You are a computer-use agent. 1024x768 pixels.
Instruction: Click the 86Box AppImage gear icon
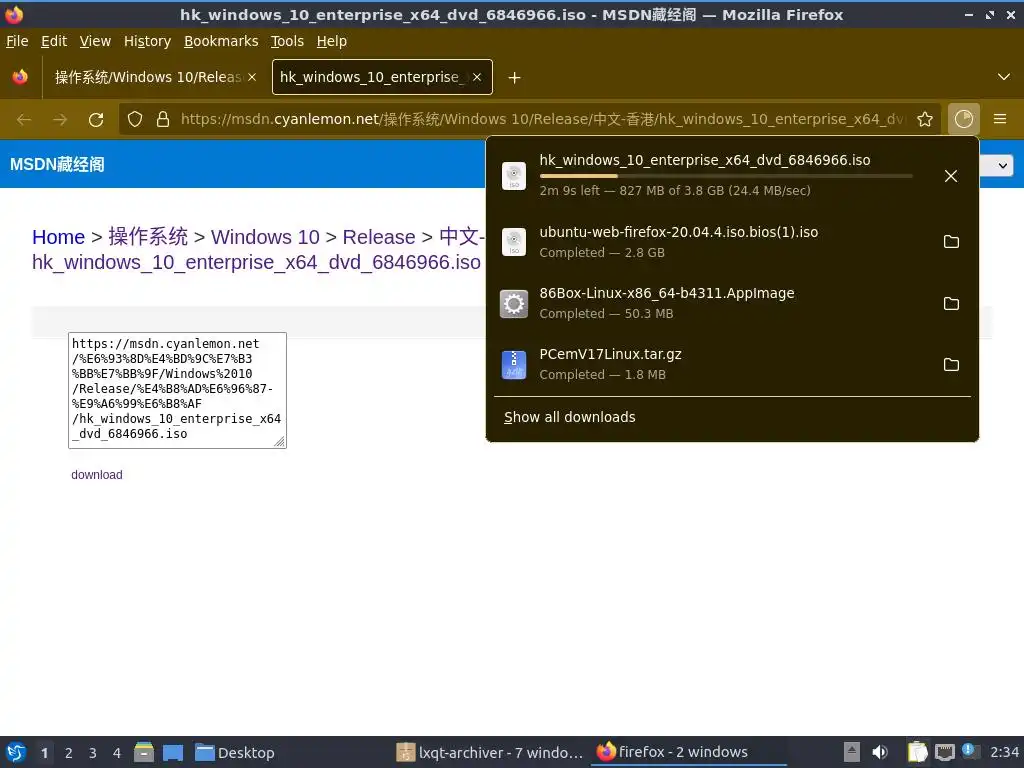tap(514, 303)
